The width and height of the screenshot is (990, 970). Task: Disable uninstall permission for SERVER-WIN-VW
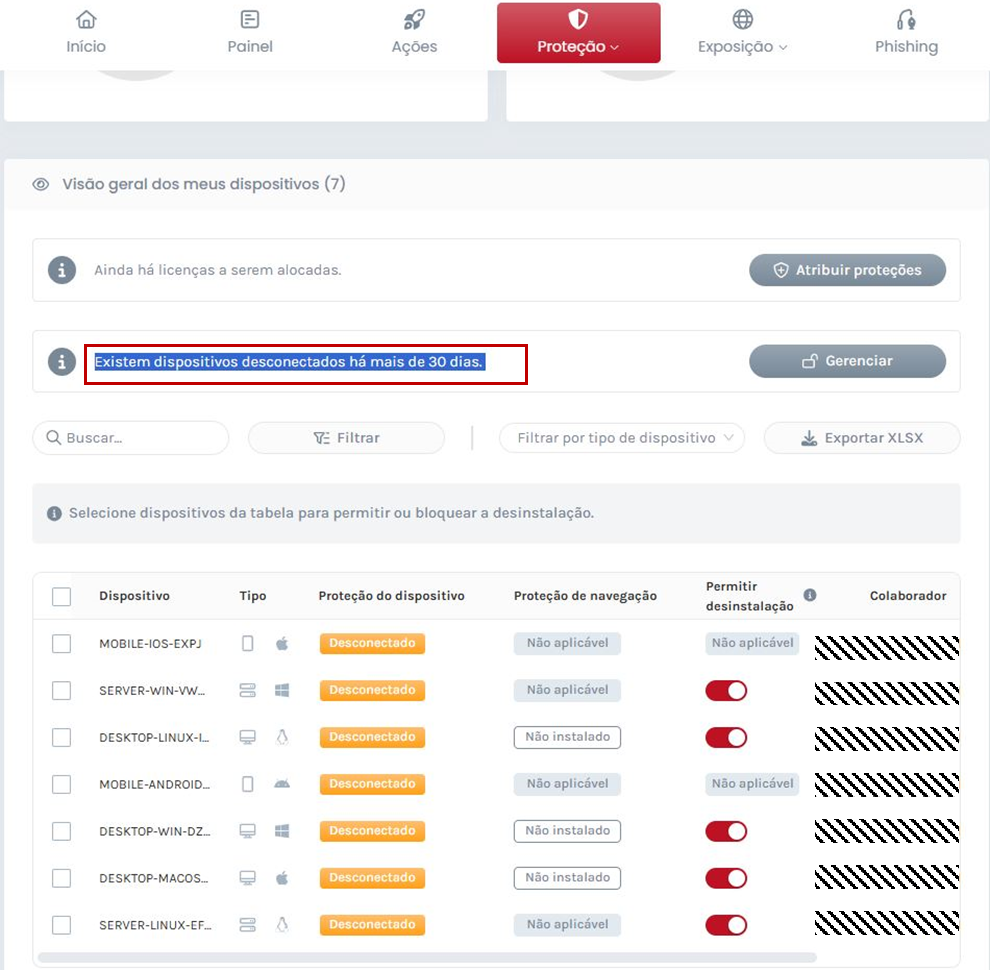(x=725, y=690)
